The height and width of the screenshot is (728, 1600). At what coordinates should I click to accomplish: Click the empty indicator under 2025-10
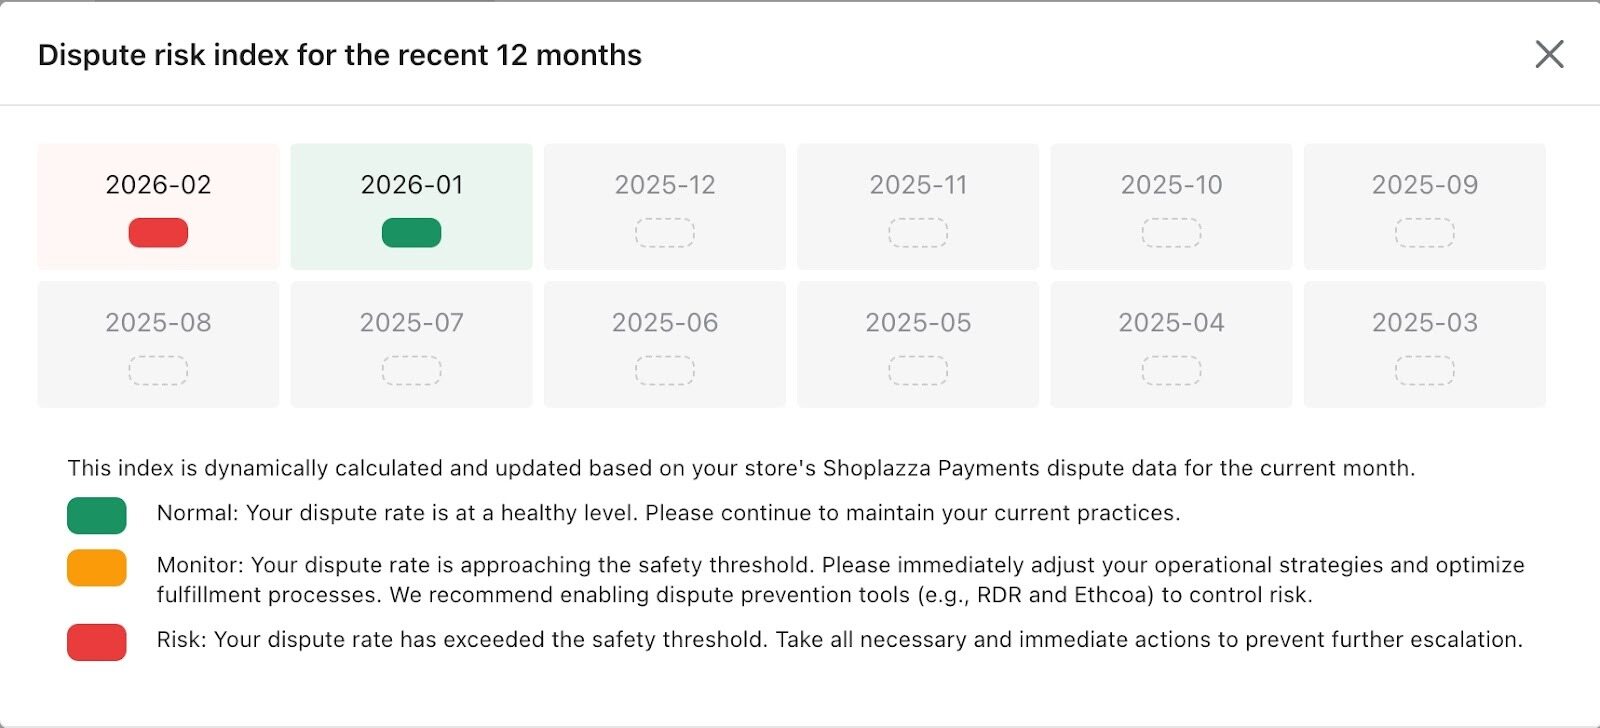coord(1171,233)
